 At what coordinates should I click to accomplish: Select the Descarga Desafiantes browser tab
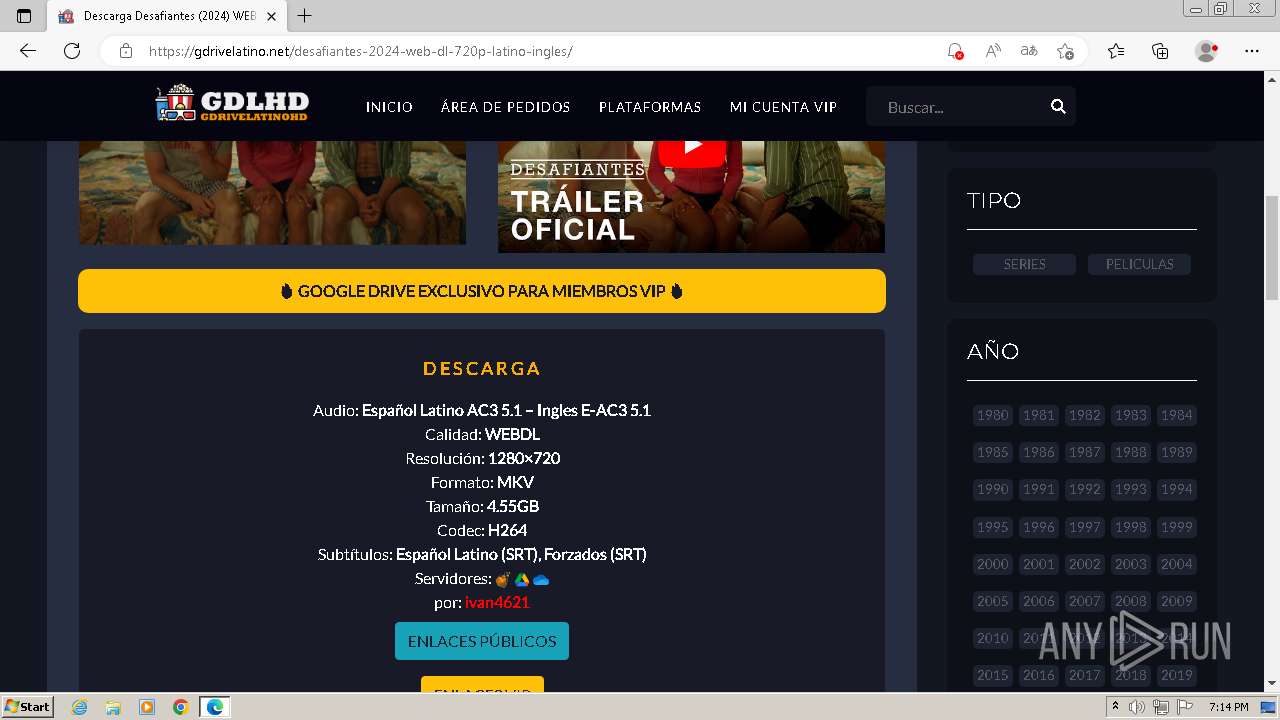168,16
